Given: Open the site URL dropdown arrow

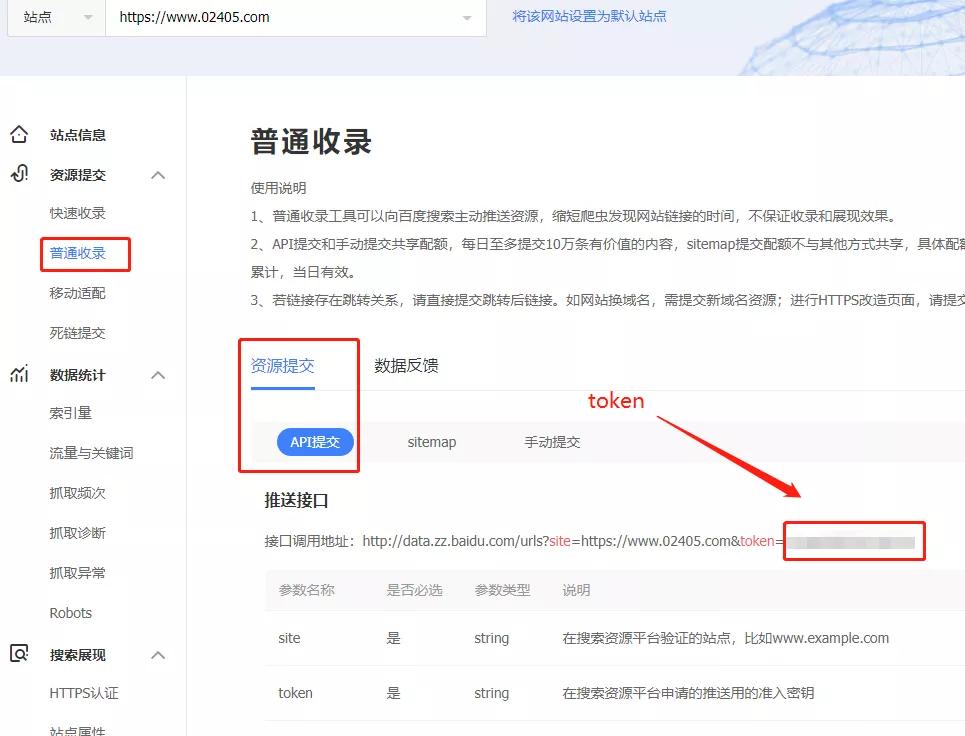Looking at the screenshot, I should coord(467,18).
